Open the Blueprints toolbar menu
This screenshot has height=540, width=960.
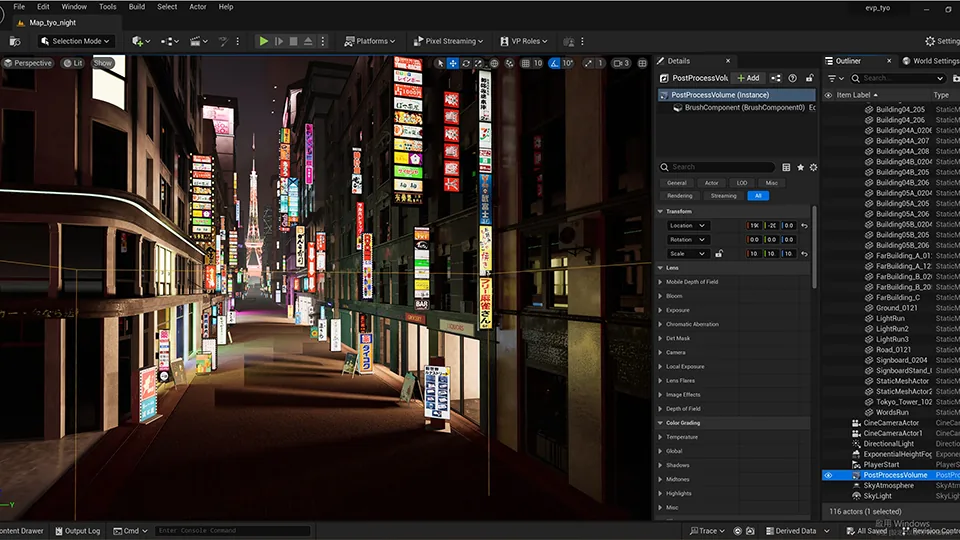coord(170,41)
